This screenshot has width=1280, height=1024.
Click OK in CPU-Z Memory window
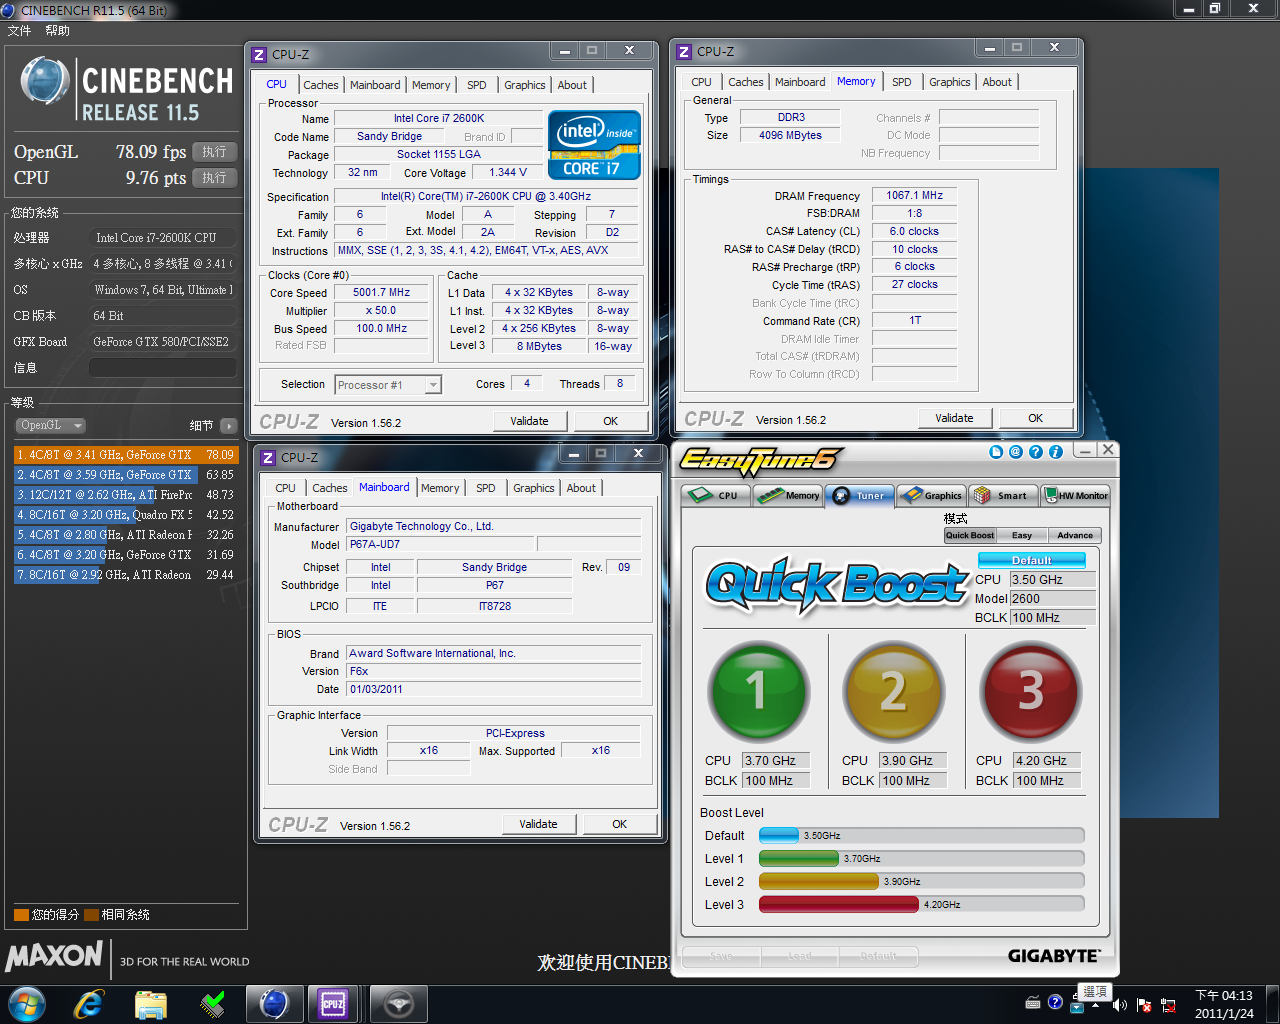[x=1035, y=418]
